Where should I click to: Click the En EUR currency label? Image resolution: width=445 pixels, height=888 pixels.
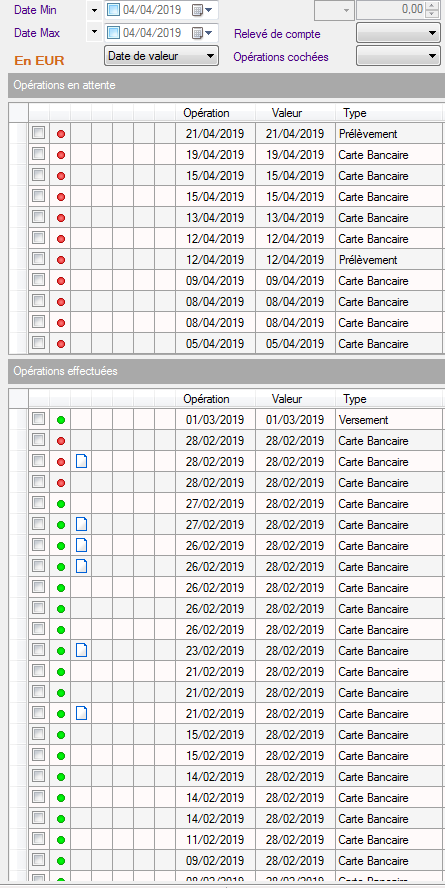39,61
